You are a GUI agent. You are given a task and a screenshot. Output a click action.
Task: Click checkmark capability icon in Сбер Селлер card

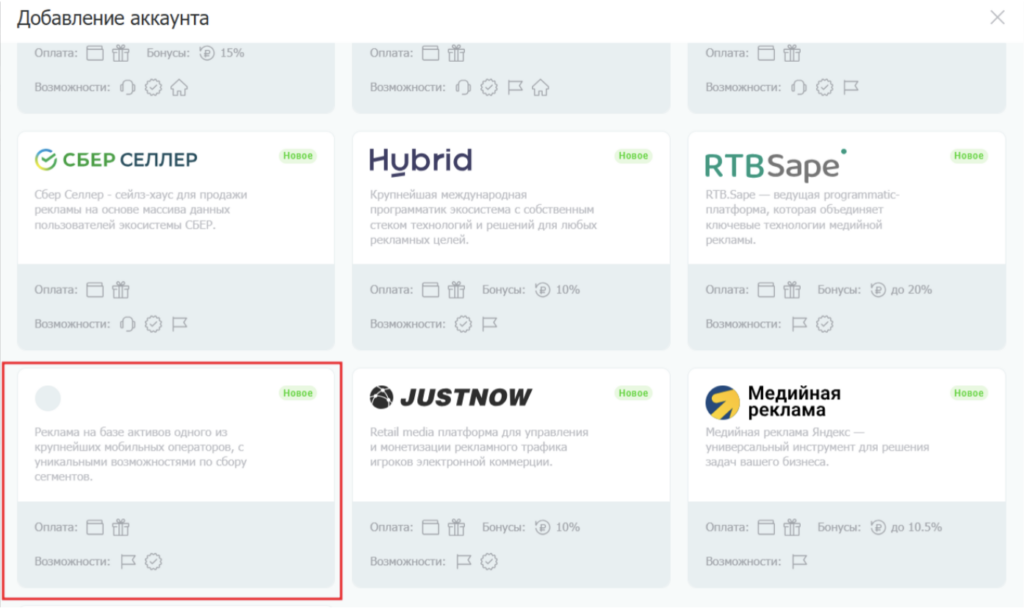153,324
